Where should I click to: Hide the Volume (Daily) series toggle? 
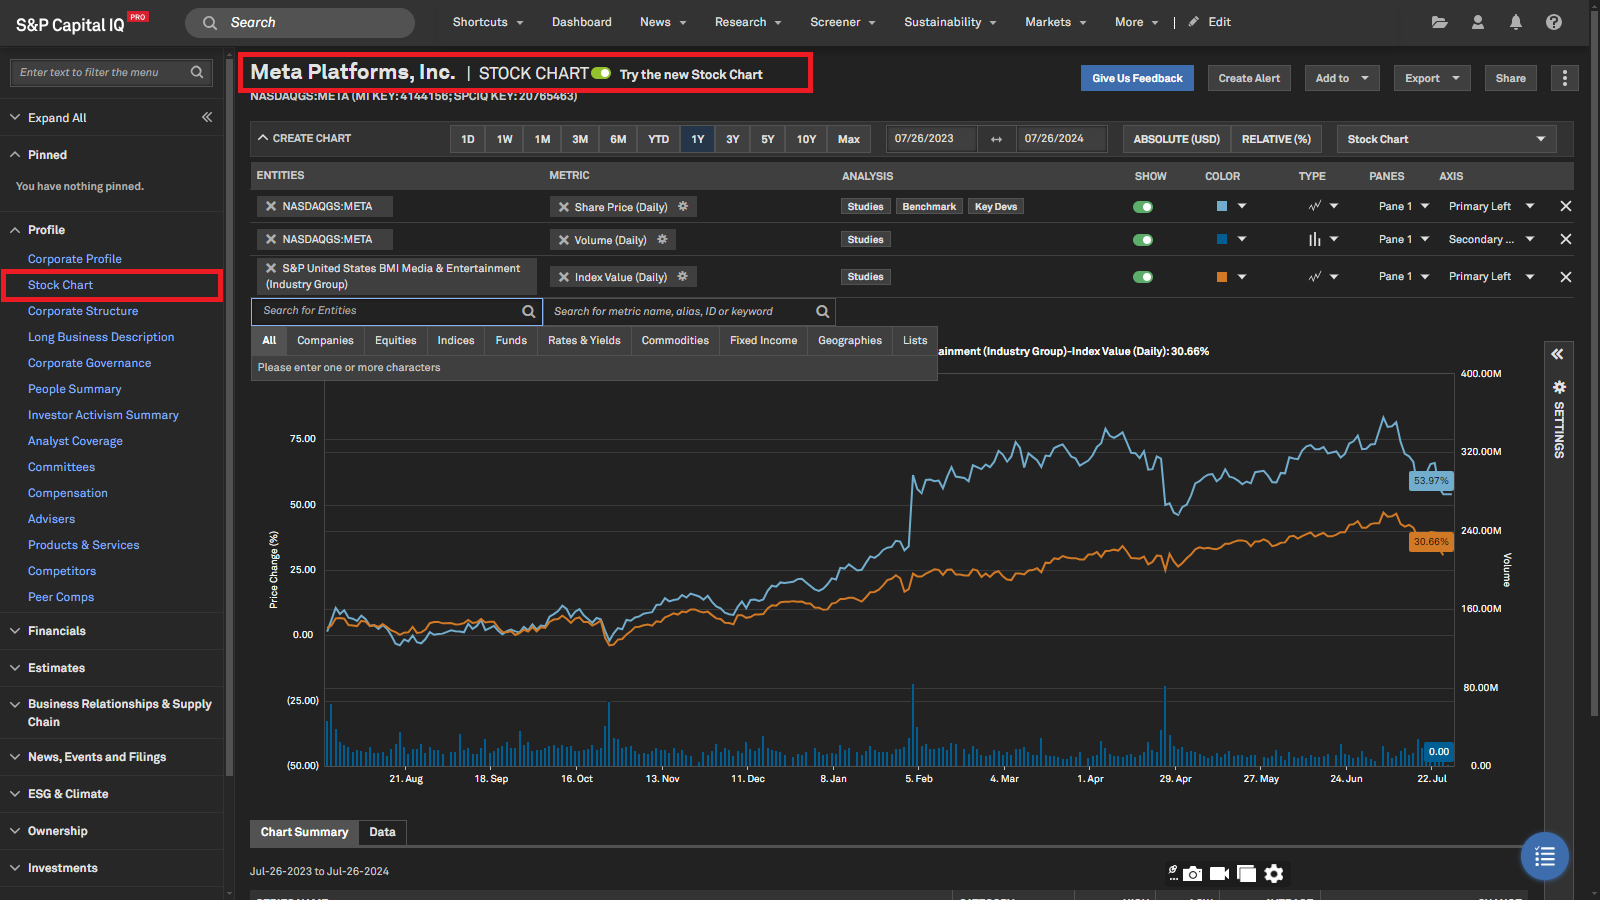[x=1142, y=240]
